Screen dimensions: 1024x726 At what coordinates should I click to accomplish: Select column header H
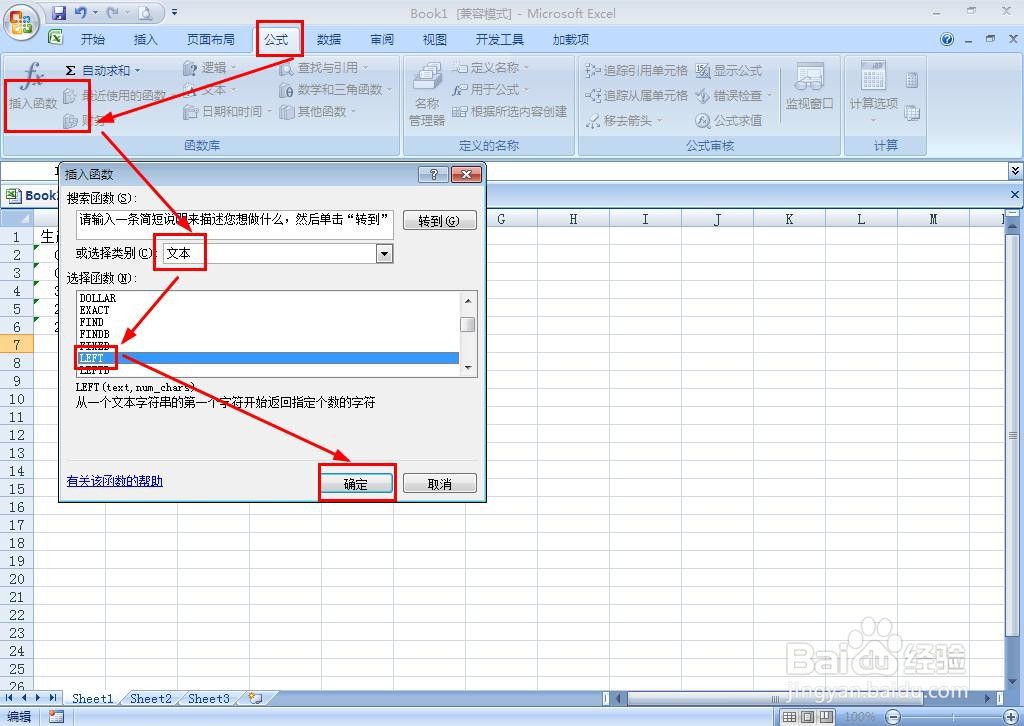[573, 219]
